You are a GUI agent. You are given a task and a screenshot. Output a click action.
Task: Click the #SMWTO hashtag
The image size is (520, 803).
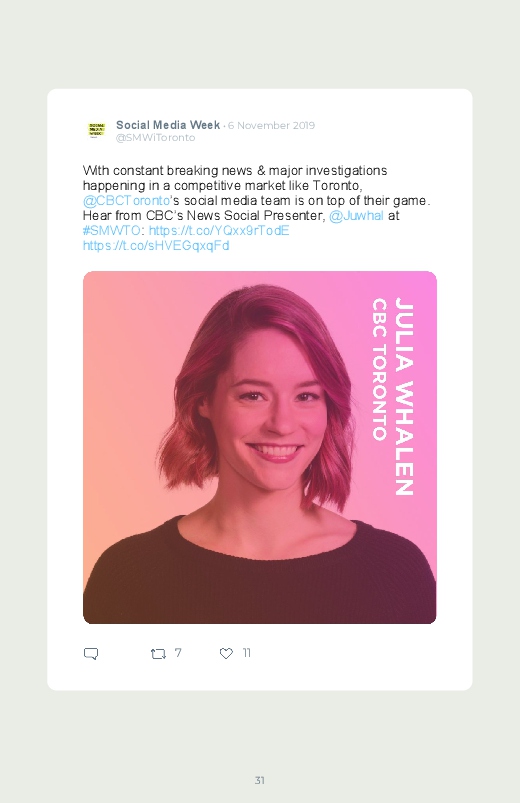click(111, 230)
